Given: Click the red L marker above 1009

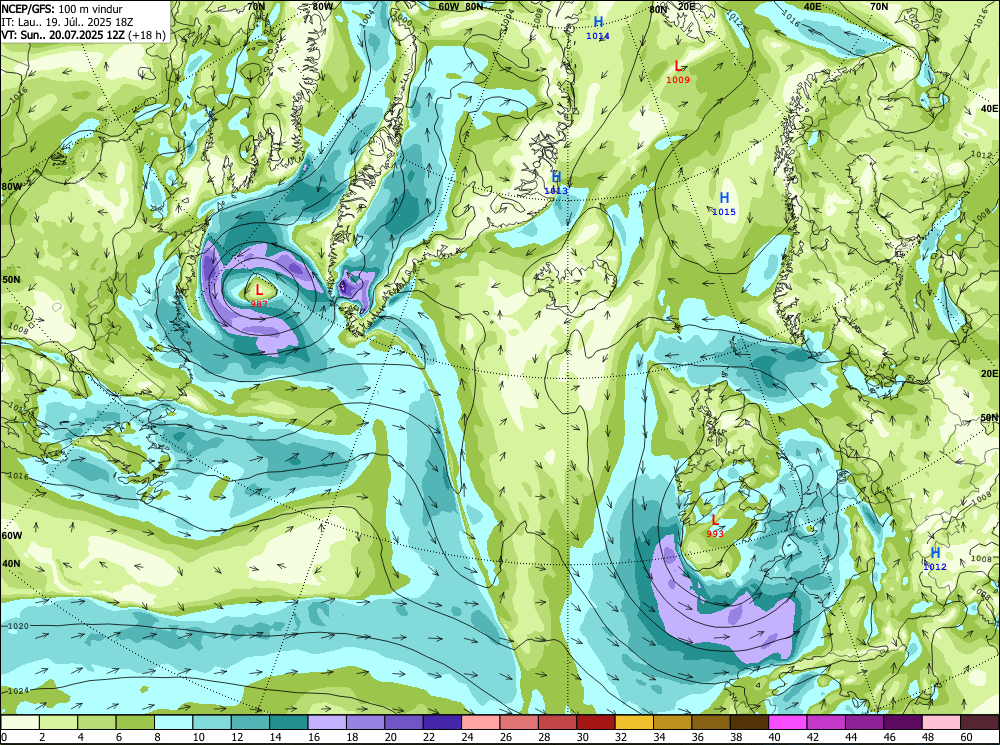Looking at the screenshot, I should pyautogui.click(x=678, y=66).
